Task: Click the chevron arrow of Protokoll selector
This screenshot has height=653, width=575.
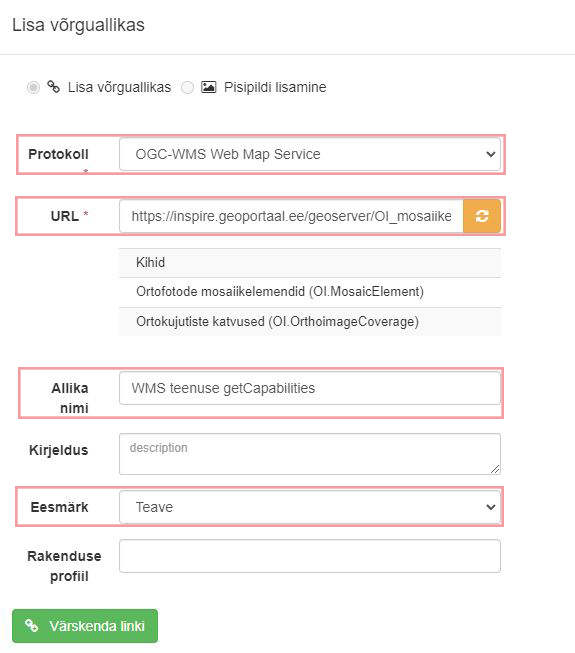Action: pyautogui.click(x=490, y=154)
